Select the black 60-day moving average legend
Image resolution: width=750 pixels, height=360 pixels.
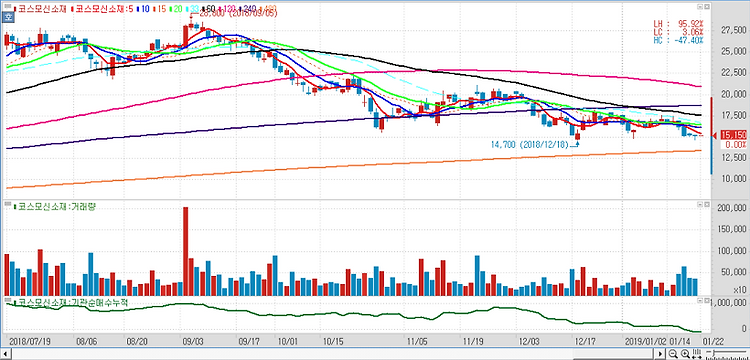pos(209,9)
